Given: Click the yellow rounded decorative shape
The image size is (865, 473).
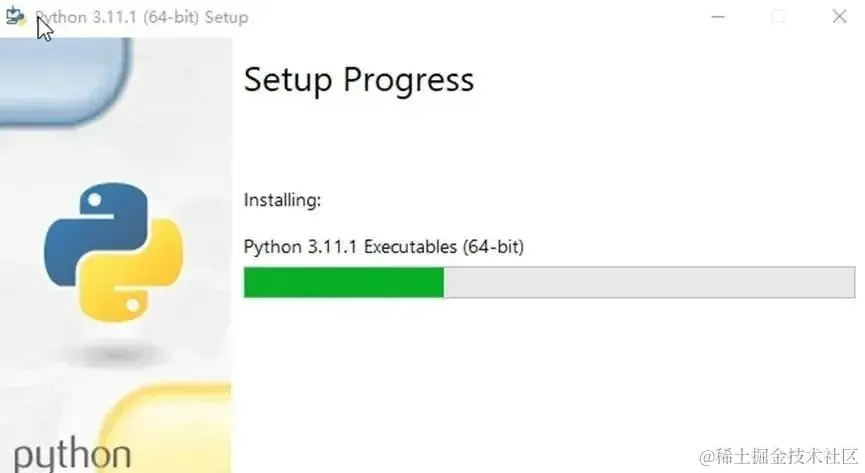Looking at the screenshot, I should pyautogui.click(x=165, y=428).
